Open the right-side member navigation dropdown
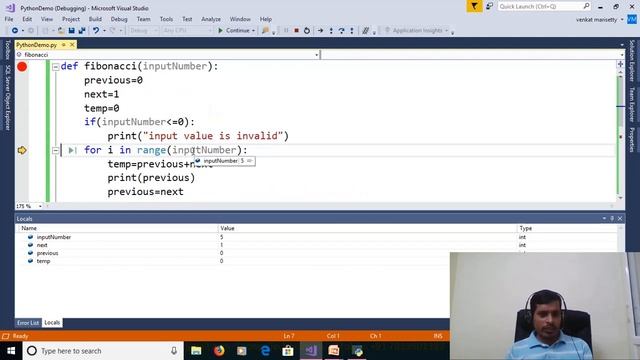Screen dimensions: 640x360 point(622,55)
